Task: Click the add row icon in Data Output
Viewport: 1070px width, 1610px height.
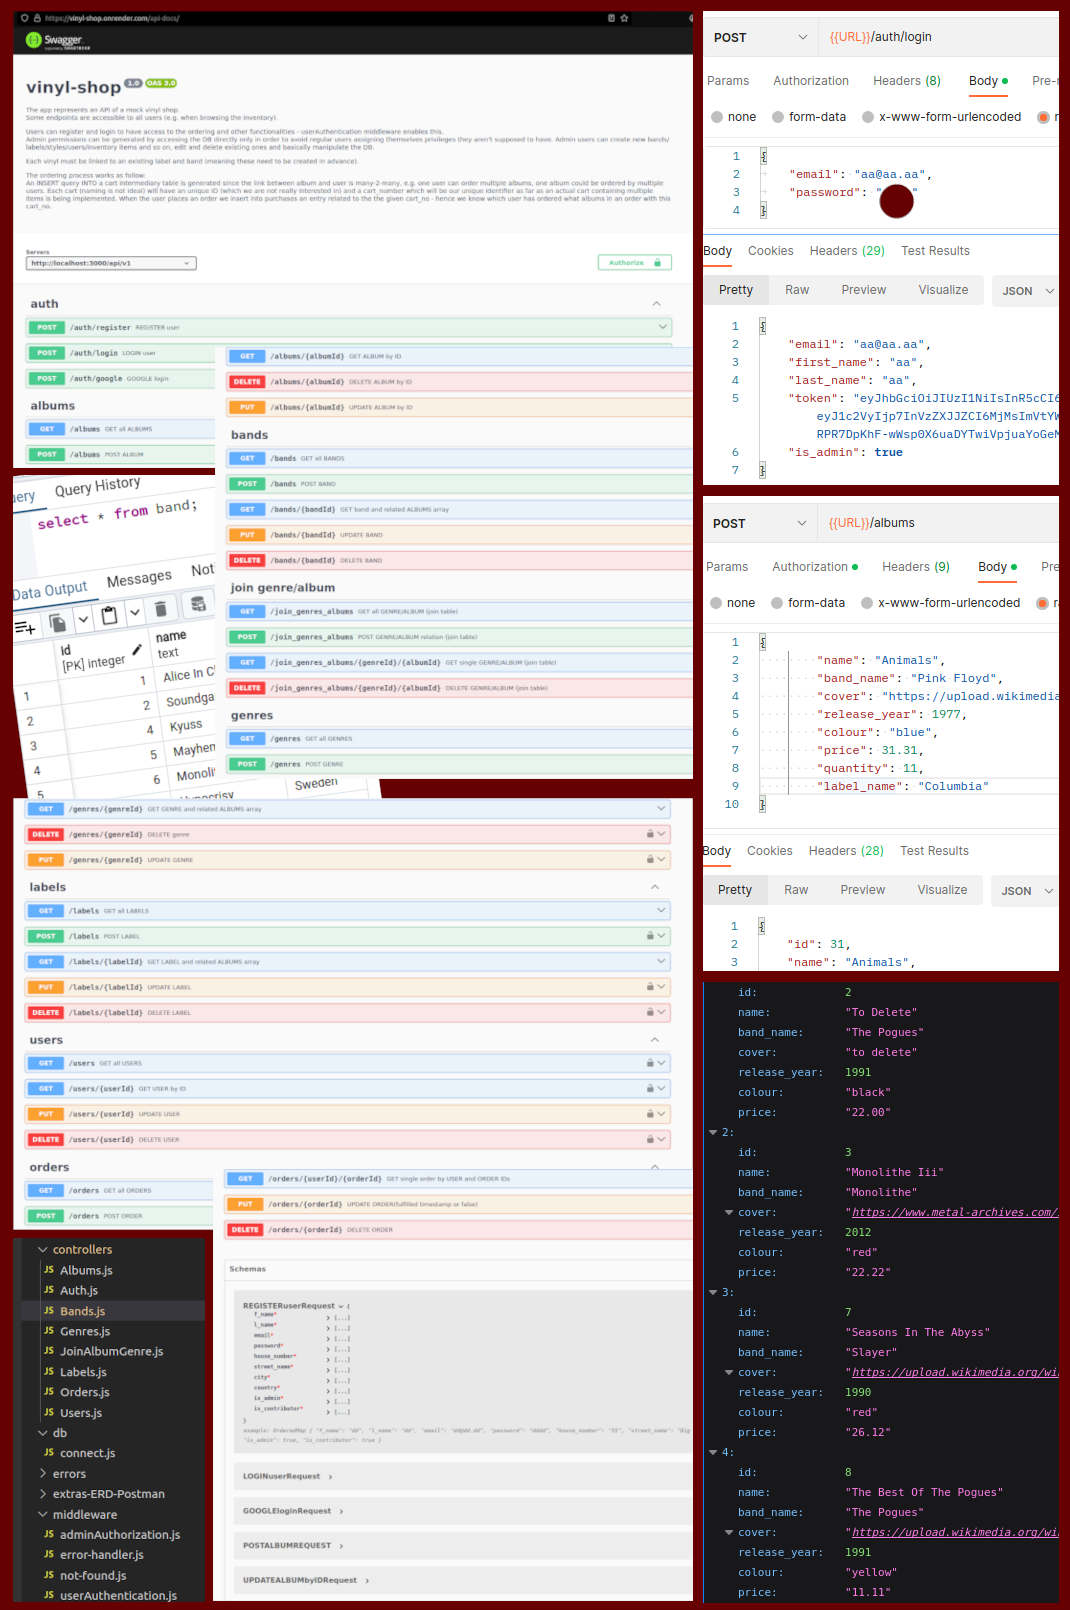Action: click(25, 628)
